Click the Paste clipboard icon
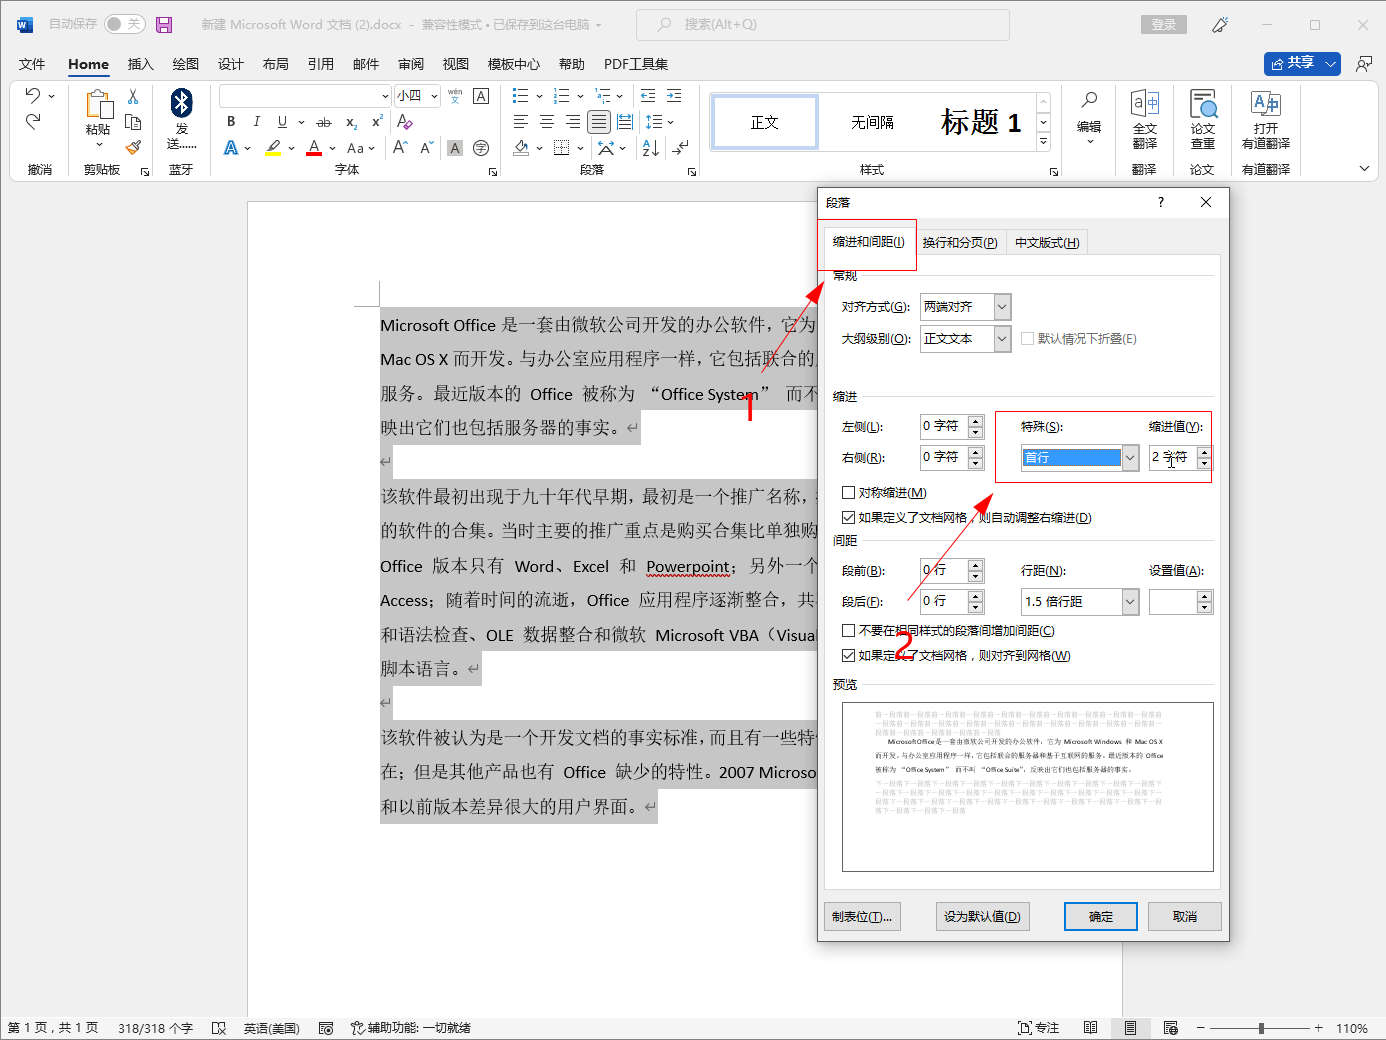 coord(98,105)
